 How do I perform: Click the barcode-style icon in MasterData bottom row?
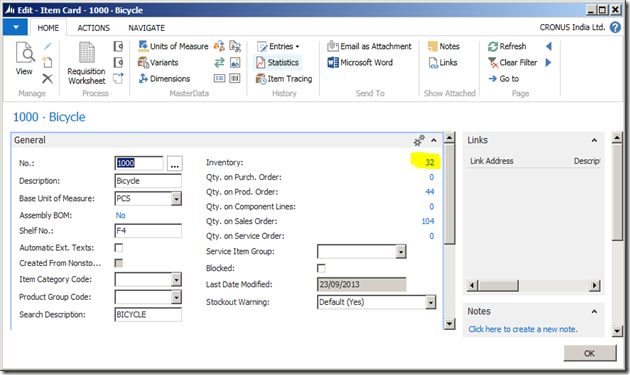pyautogui.click(x=235, y=78)
